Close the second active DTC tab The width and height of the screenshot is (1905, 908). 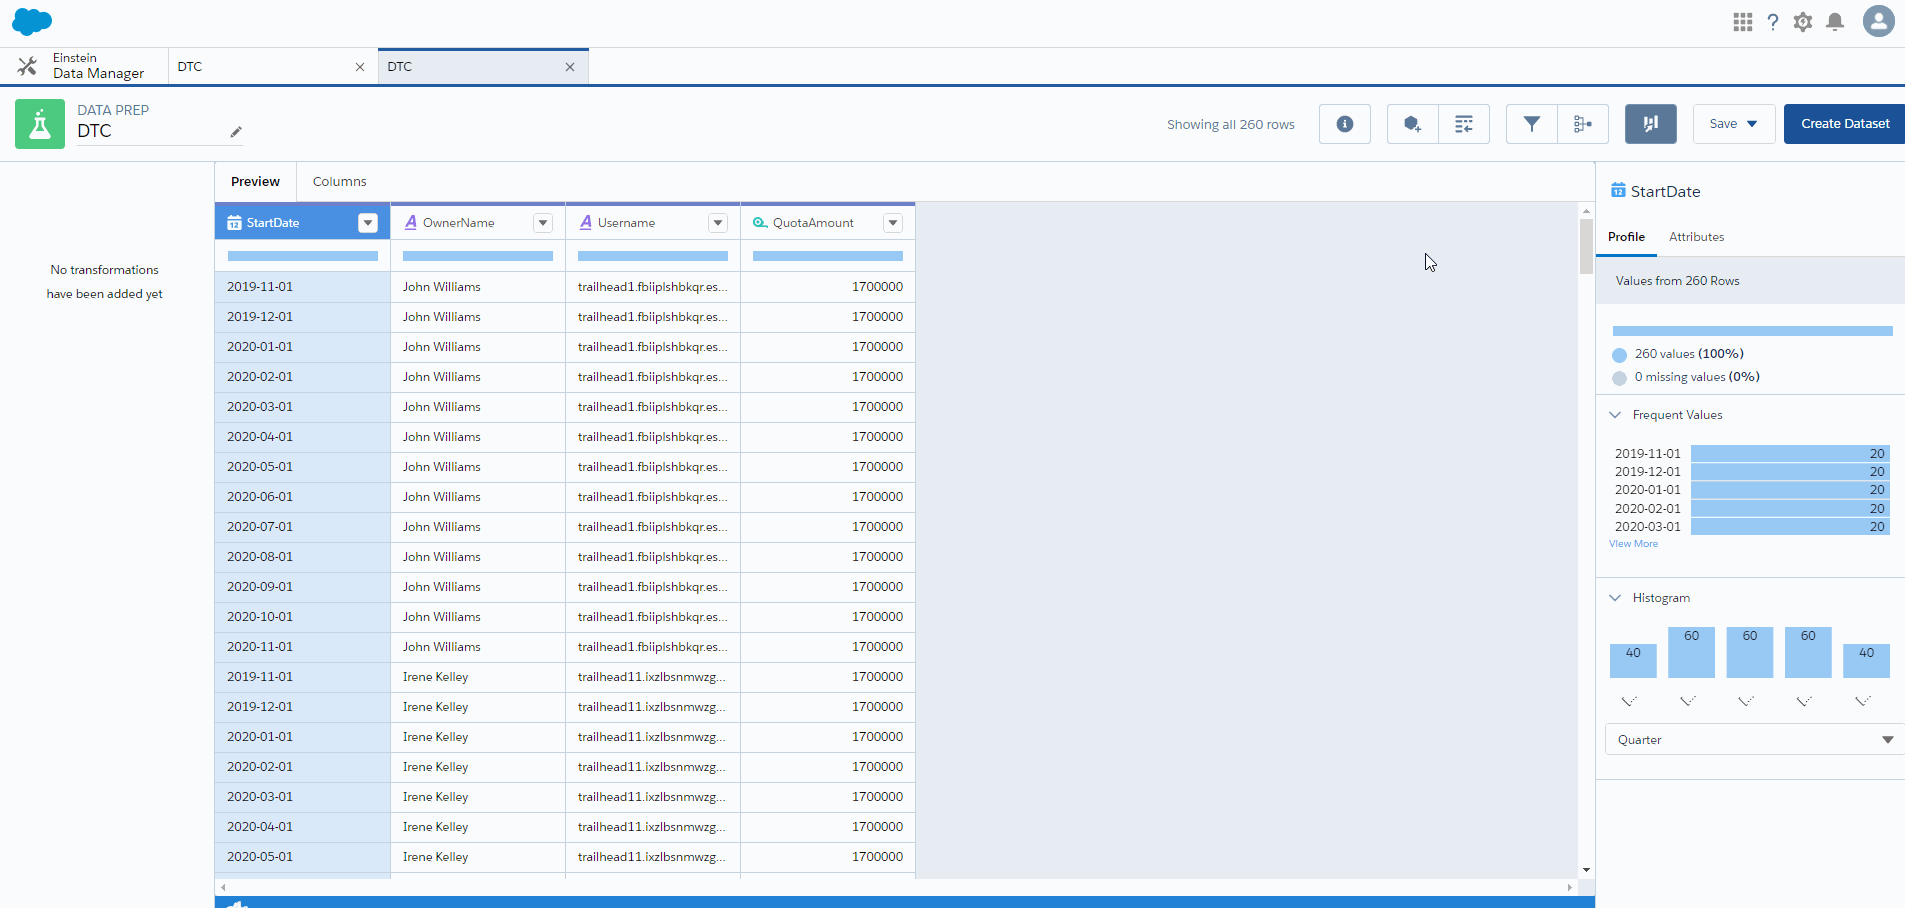tap(570, 67)
